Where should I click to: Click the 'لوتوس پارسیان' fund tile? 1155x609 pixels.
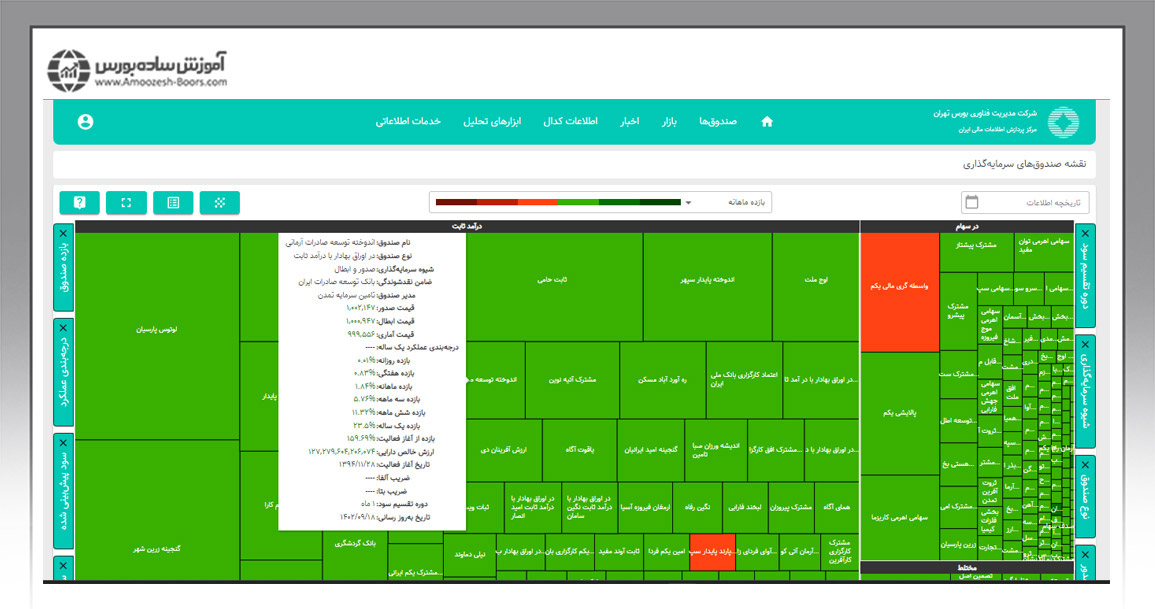[x=157, y=328]
